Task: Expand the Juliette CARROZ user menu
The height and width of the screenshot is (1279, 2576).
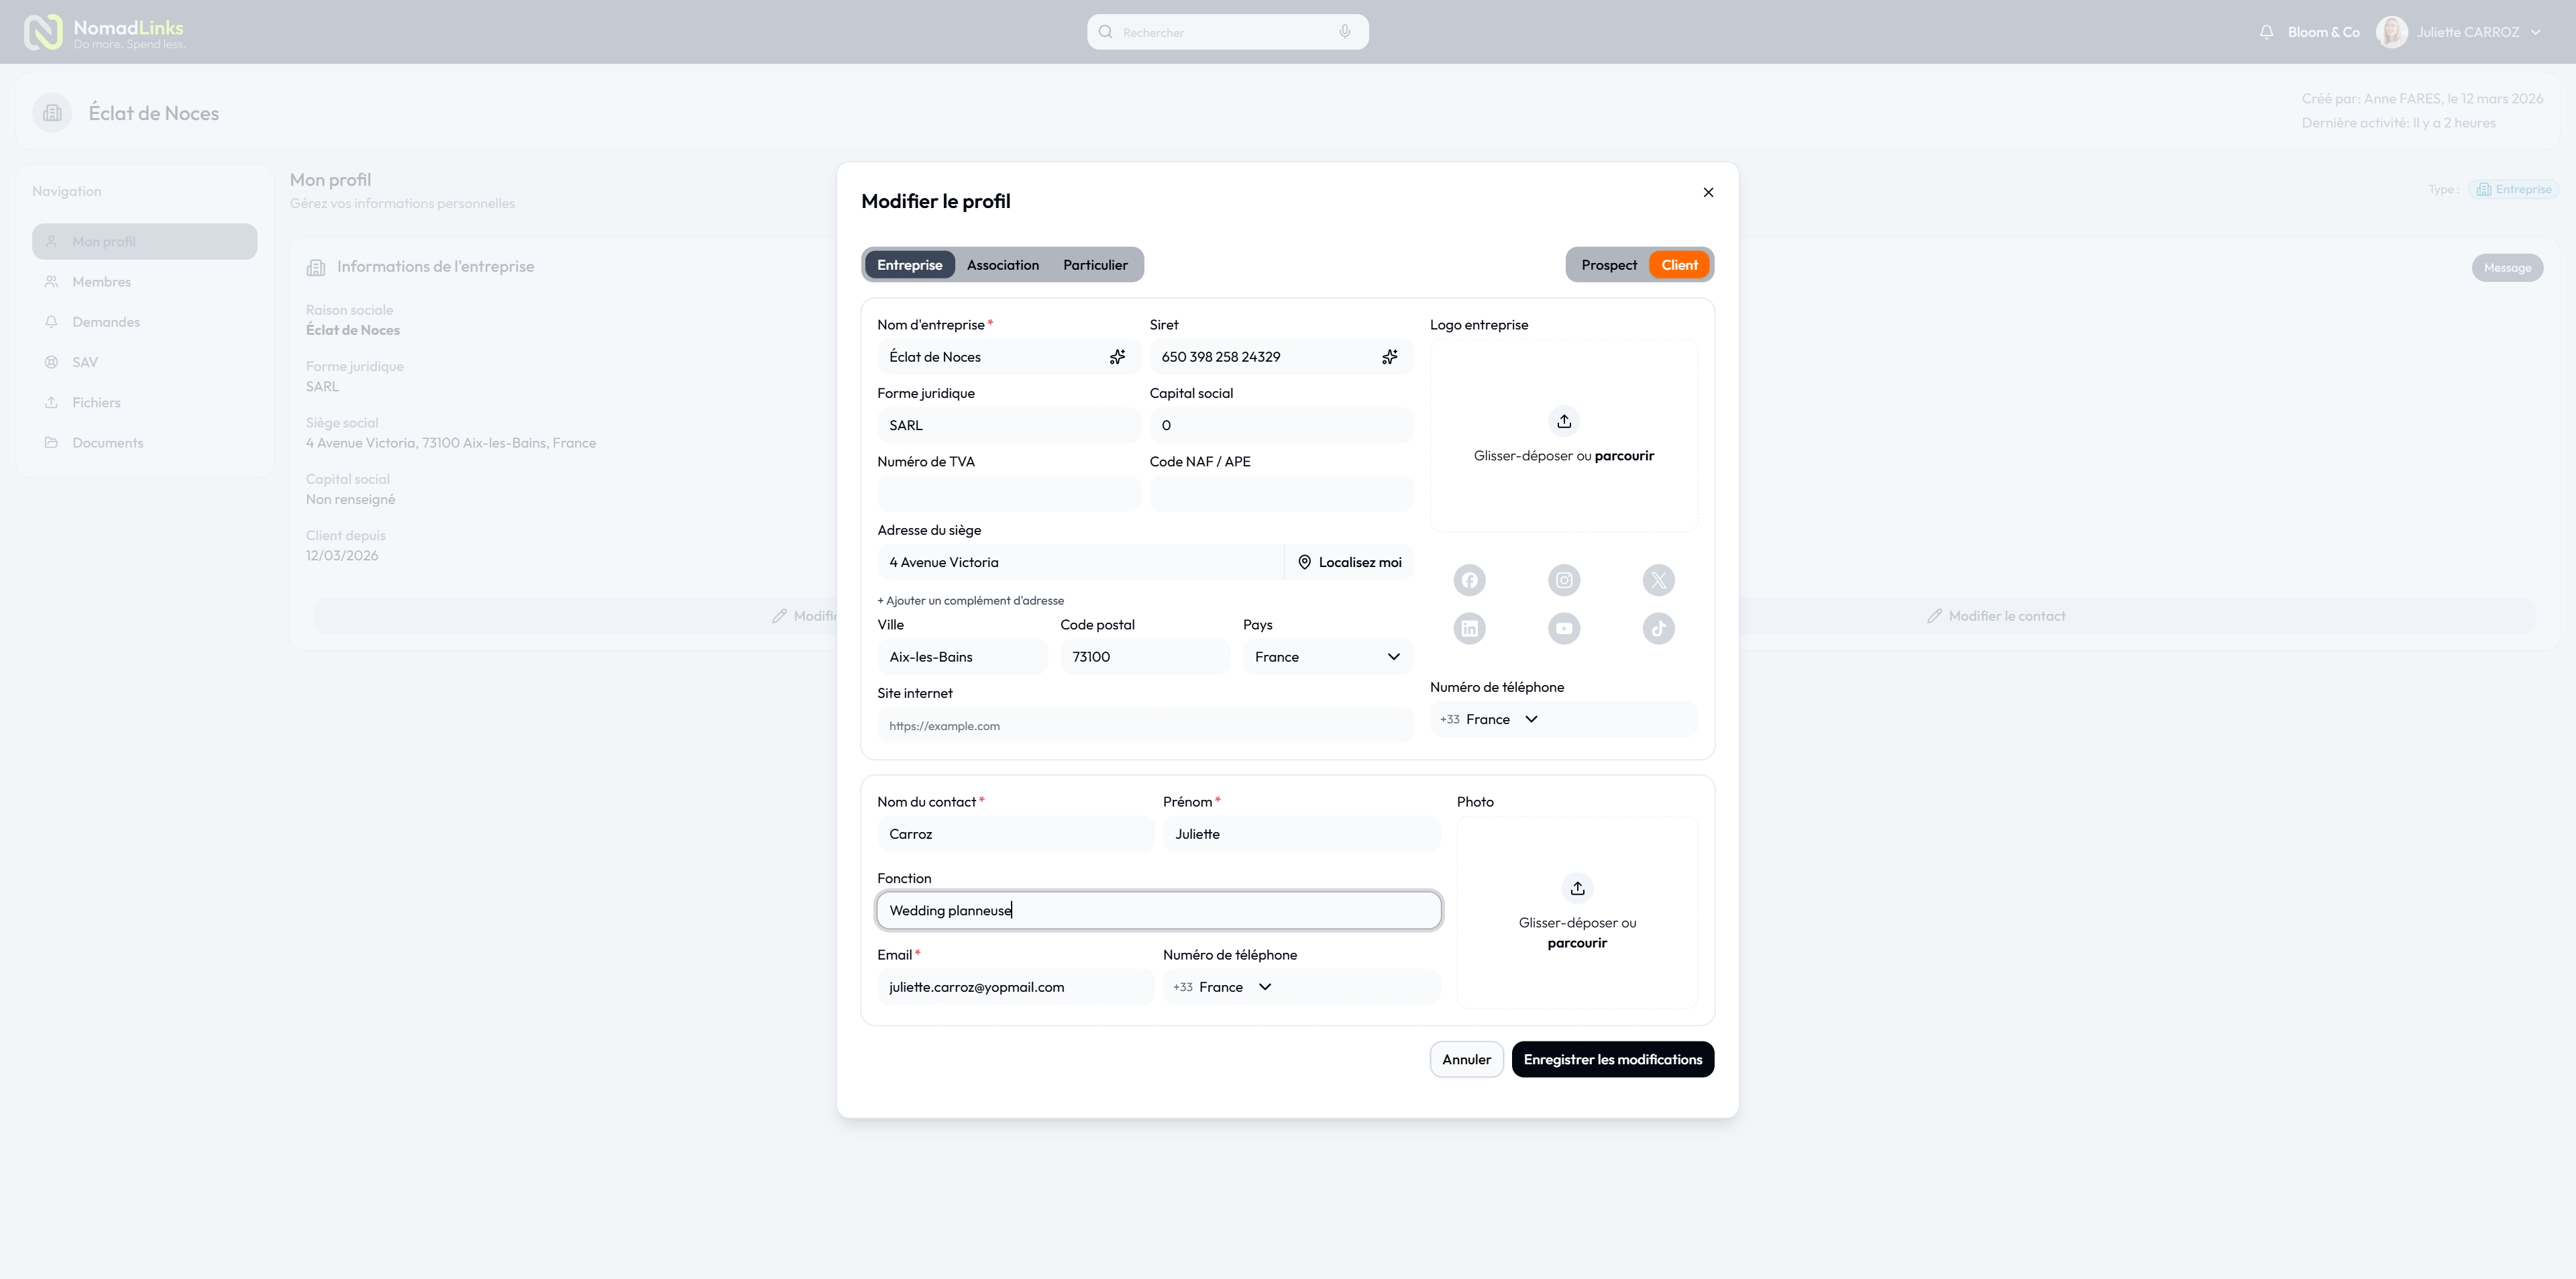Action: pos(2535,32)
